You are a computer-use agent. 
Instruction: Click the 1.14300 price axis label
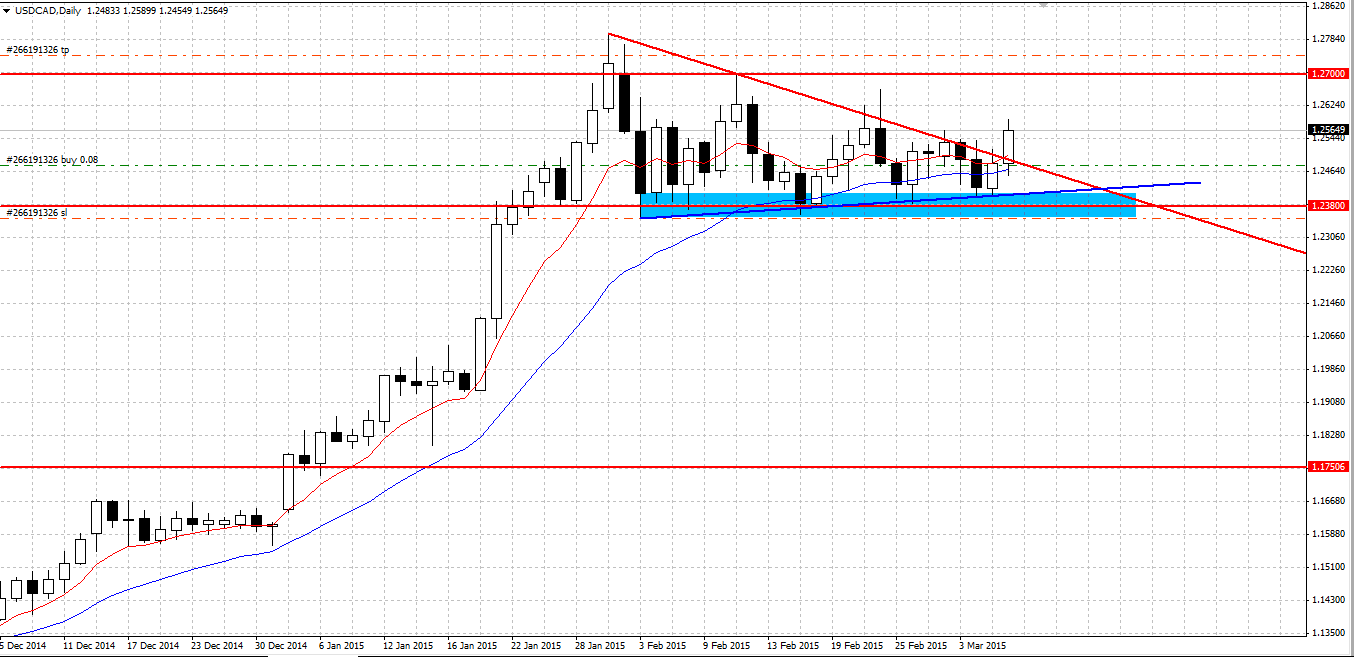click(1329, 600)
